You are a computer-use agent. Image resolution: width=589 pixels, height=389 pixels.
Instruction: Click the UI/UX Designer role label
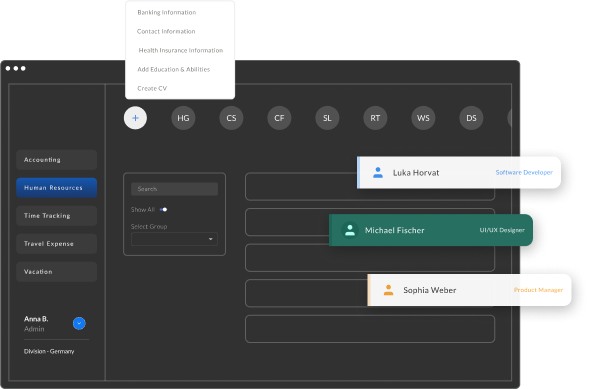(502, 230)
